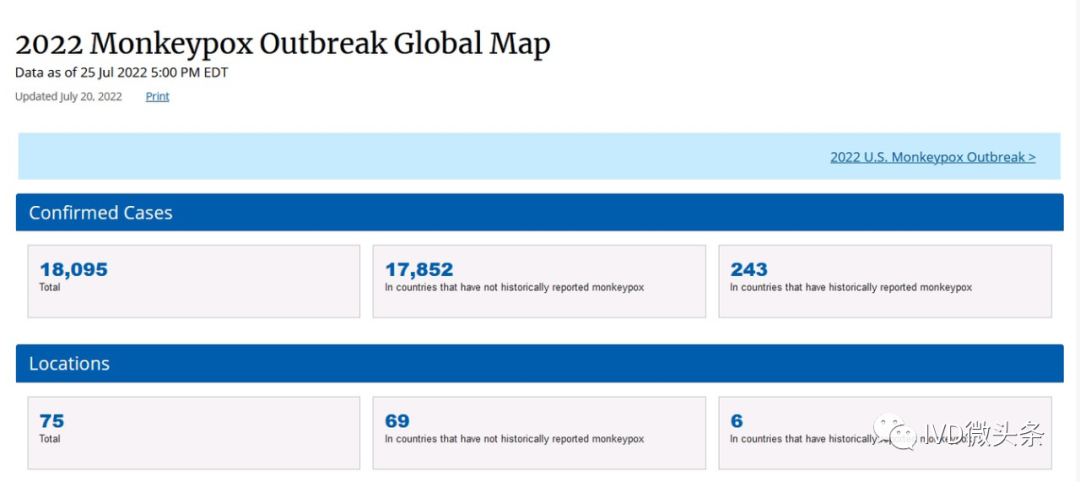
Task: Click the IVD微头条 watermark text
Action: (984, 434)
